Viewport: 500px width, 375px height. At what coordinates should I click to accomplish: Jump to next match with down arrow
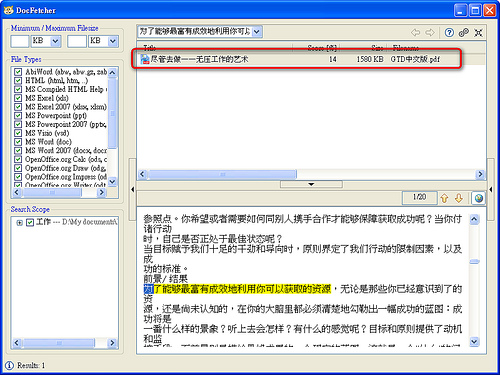click(459, 198)
